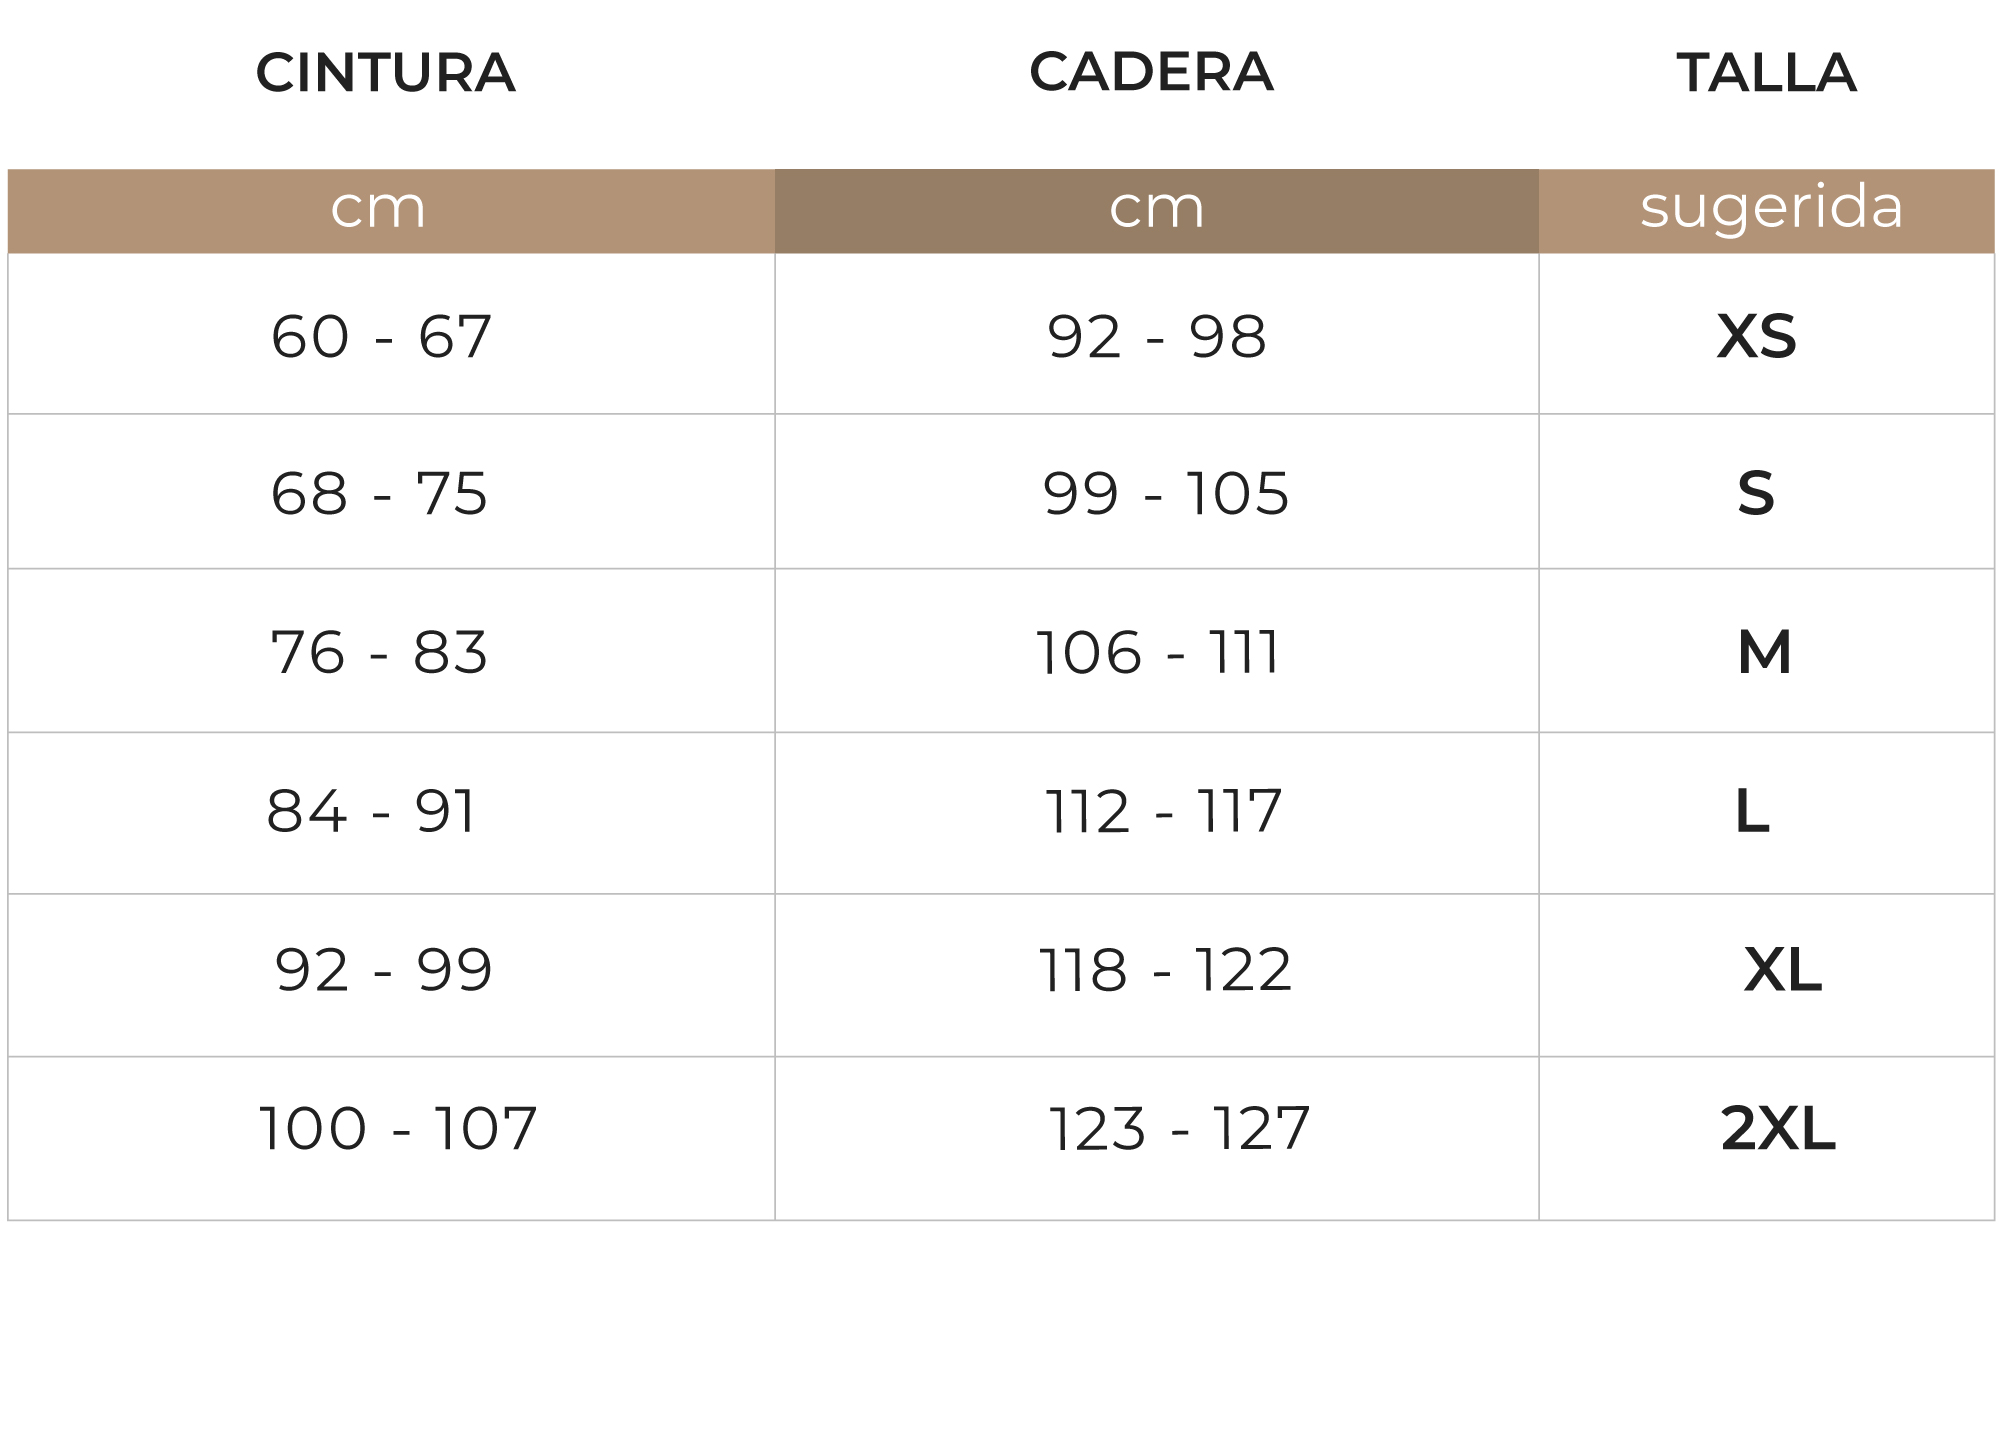The image size is (2000, 1433).
Task: Click hip range 99 - 105
Action: tap(1166, 494)
